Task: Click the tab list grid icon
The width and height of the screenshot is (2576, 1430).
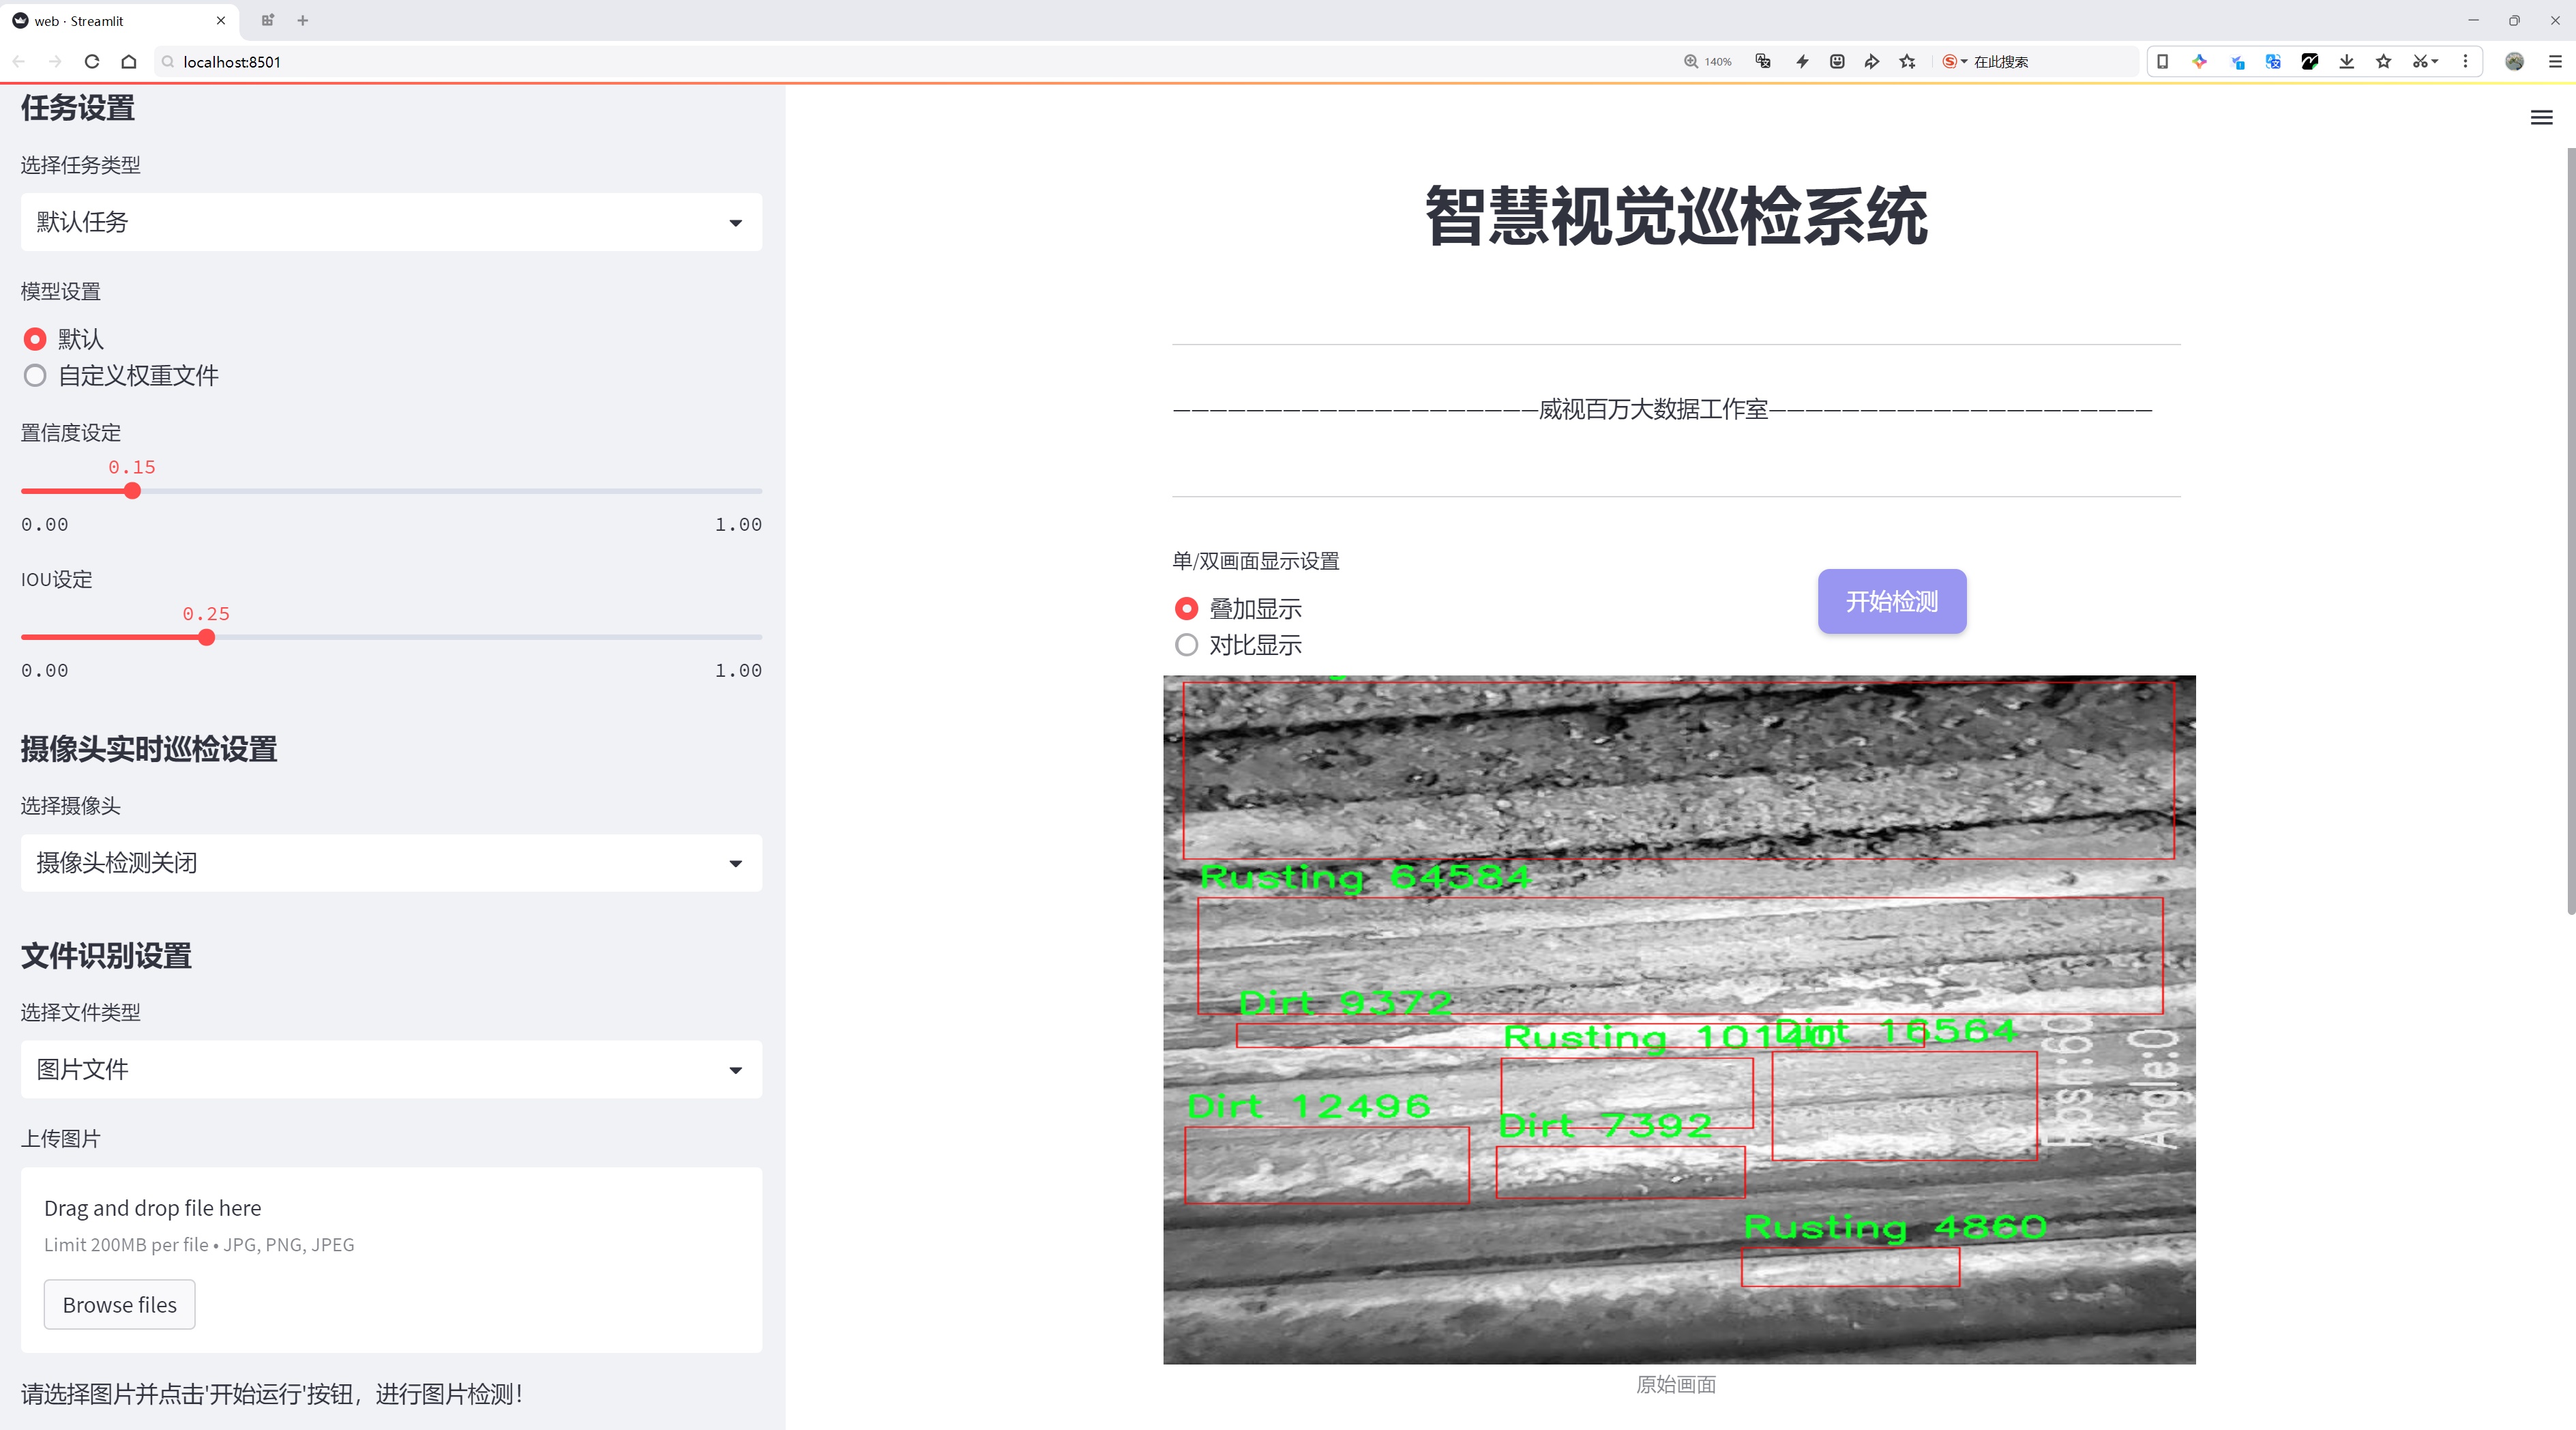Action: coord(267,20)
